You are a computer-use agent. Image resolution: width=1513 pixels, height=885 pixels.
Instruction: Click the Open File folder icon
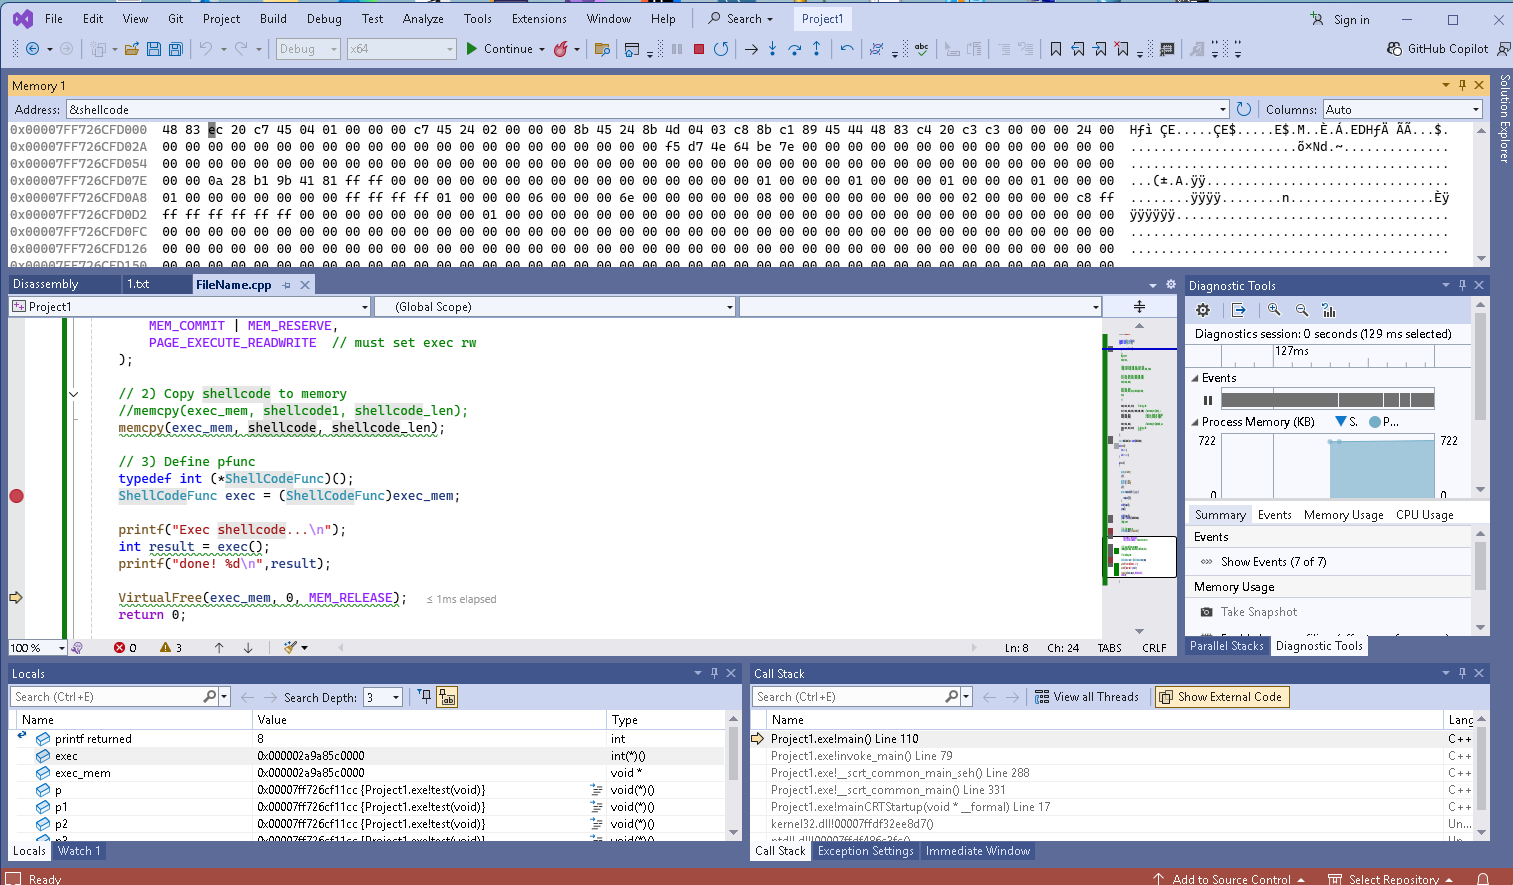point(132,48)
